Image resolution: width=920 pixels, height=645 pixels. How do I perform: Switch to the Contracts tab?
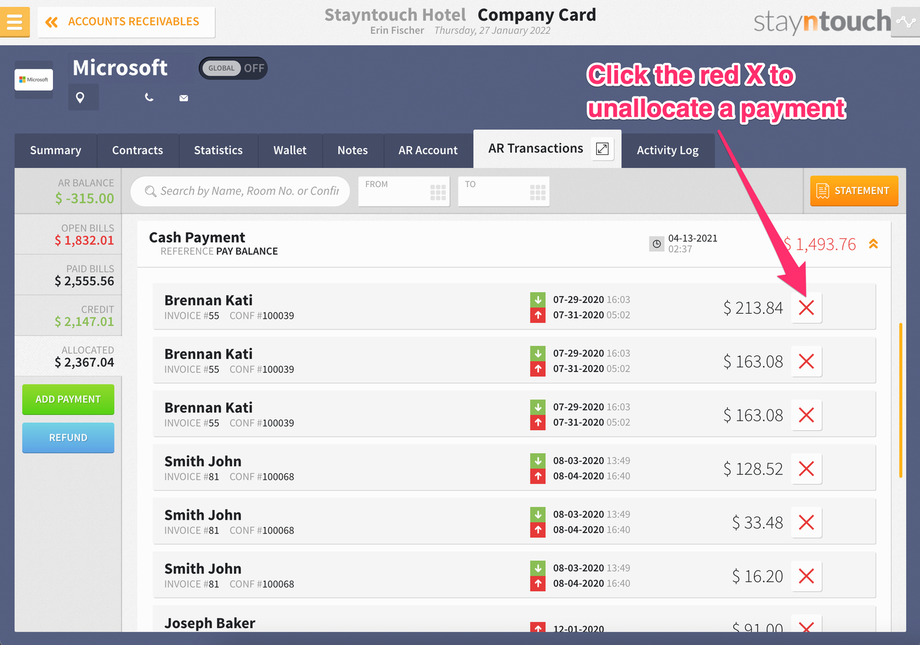coord(138,150)
